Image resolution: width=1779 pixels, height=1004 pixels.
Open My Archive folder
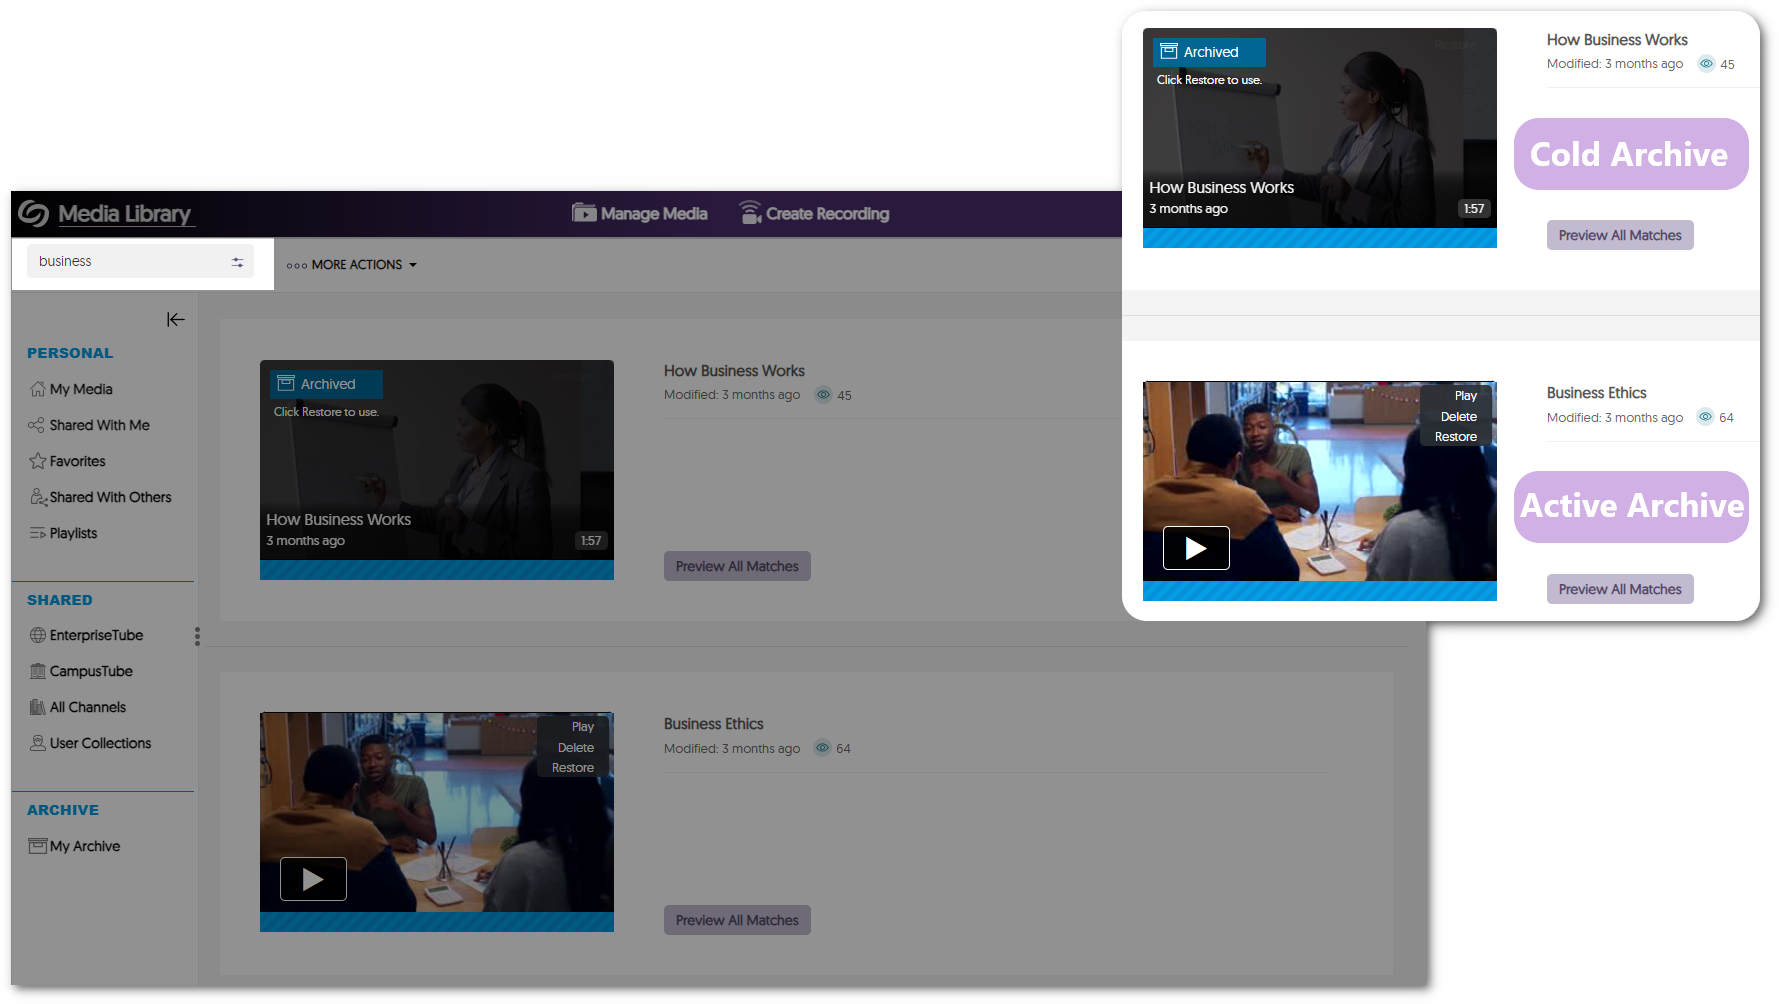(84, 846)
